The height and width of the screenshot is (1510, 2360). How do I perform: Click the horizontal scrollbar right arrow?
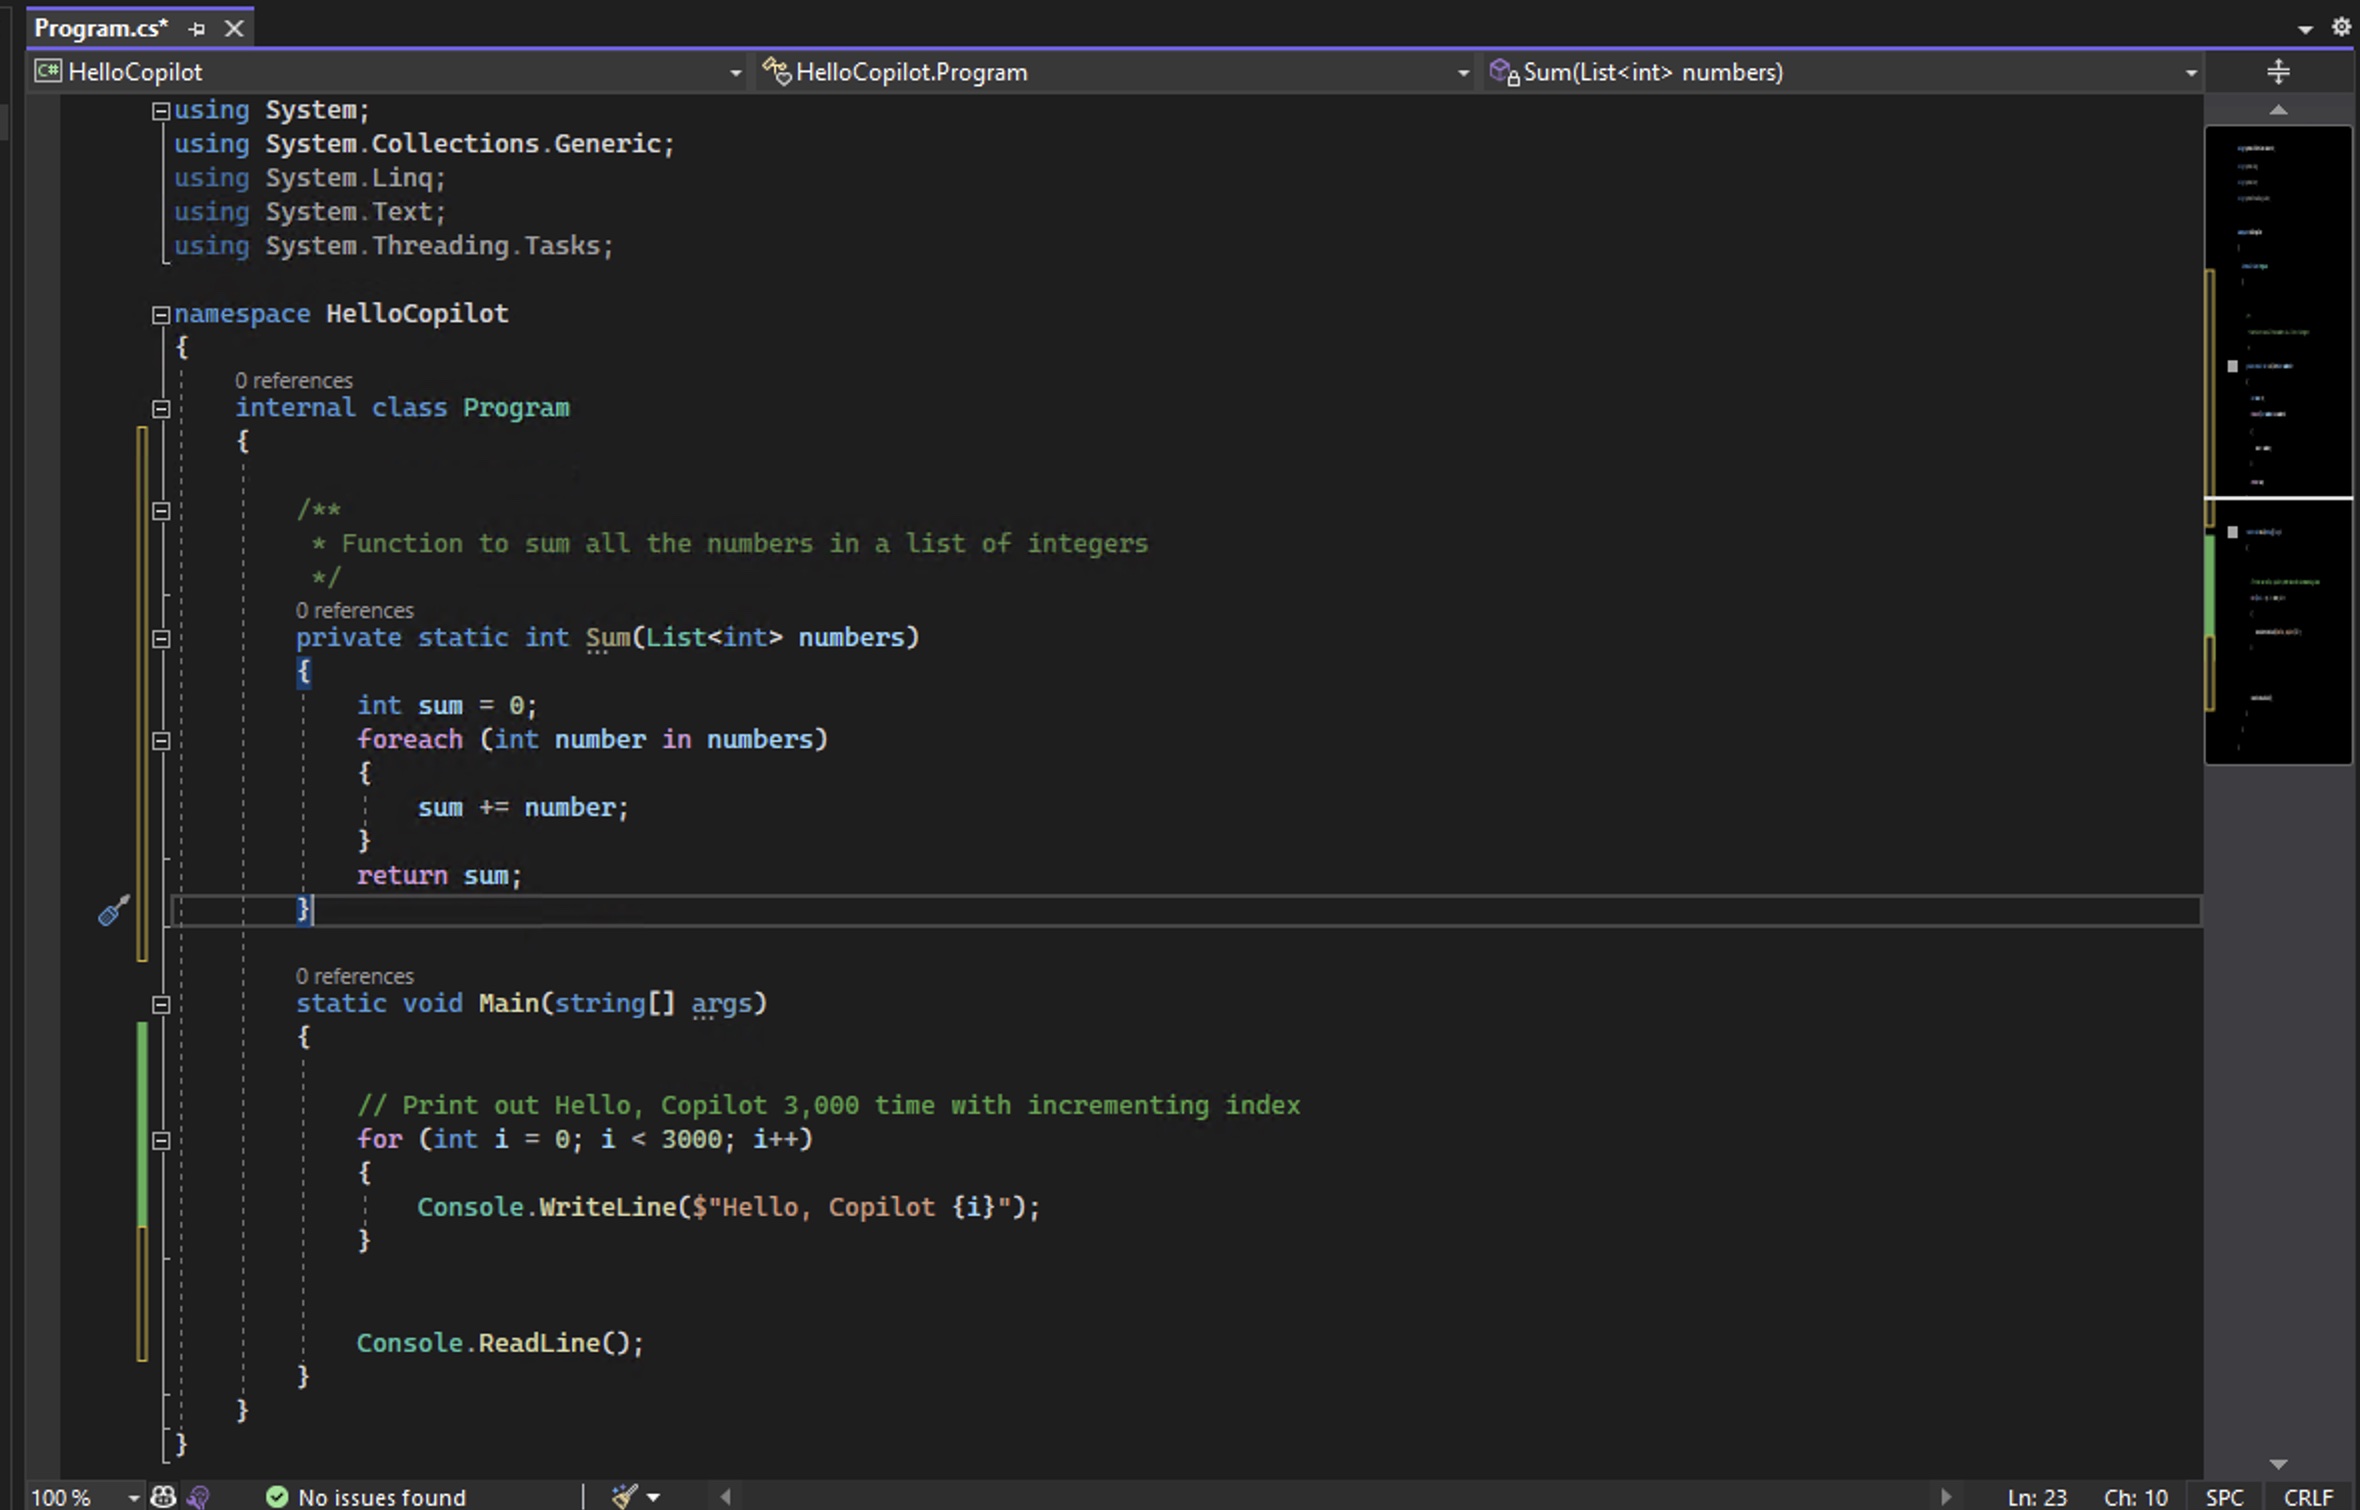point(1945,1497)
